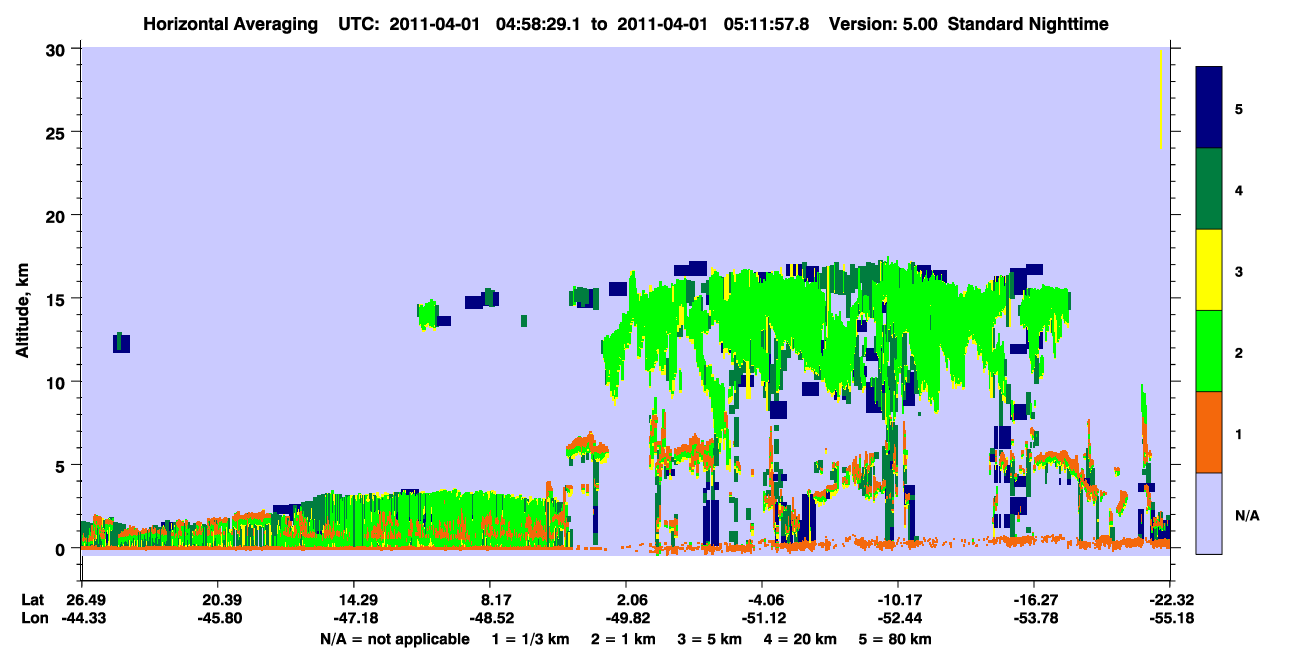Click the 'N/A = not applicable' legend text
Screen dimensions: 1300x667
click(x=394, y=639)
